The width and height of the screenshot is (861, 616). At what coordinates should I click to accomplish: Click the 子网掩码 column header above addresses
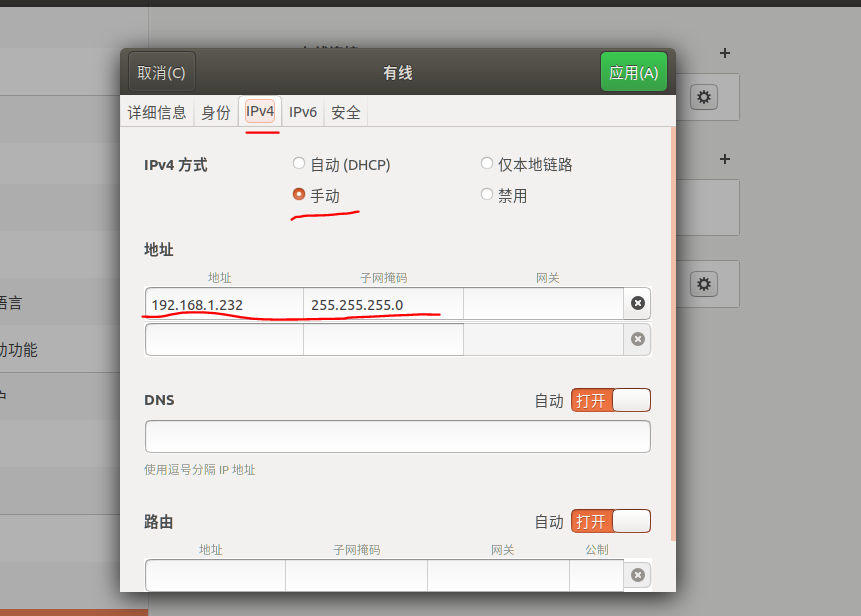tap(384, 278)
